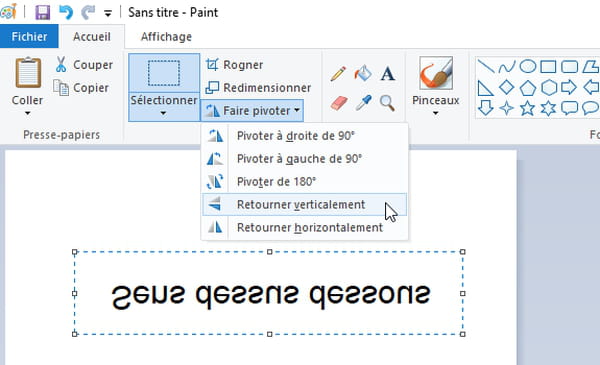The width and height of the screenshot is (600, 365).
Task: Select the Color picker eyedropper
Action: (x=363, y=103)
